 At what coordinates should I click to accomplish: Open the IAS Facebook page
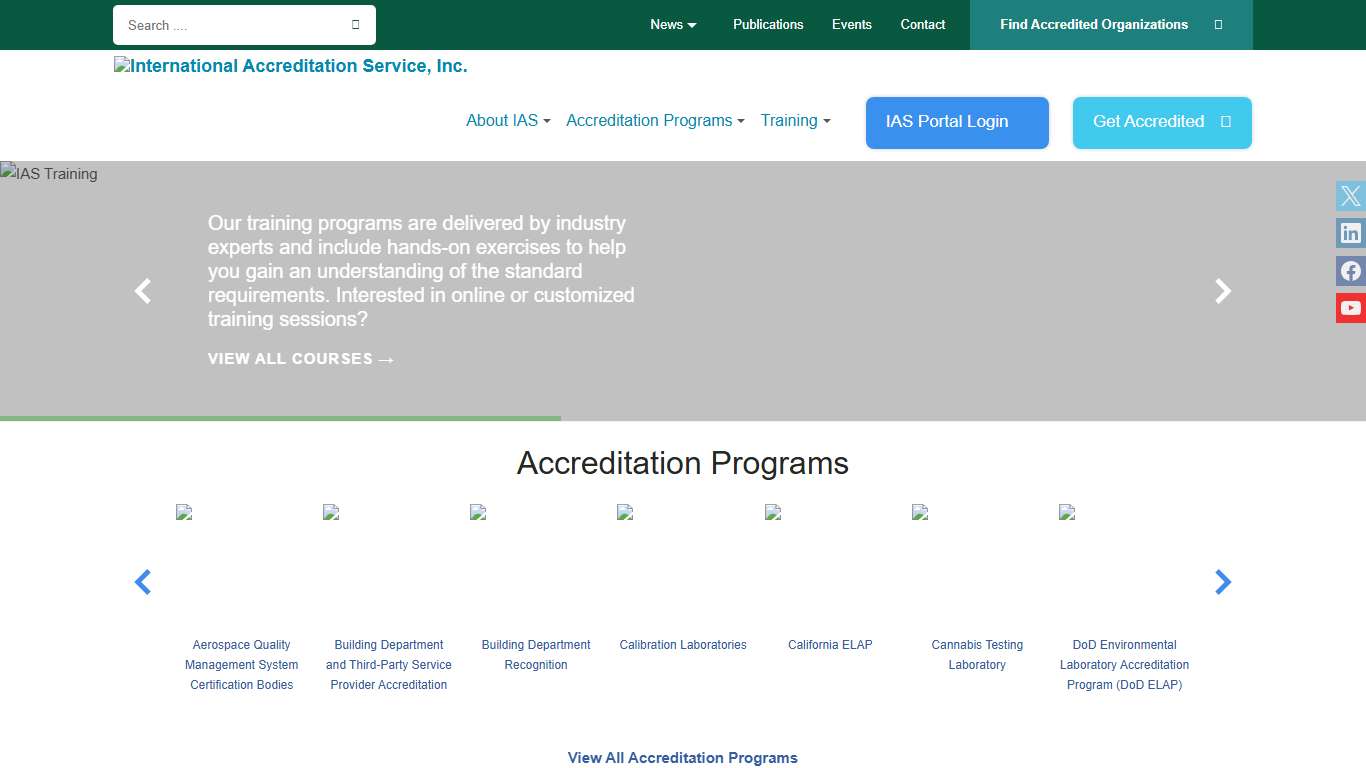(x=1350, y=270)
